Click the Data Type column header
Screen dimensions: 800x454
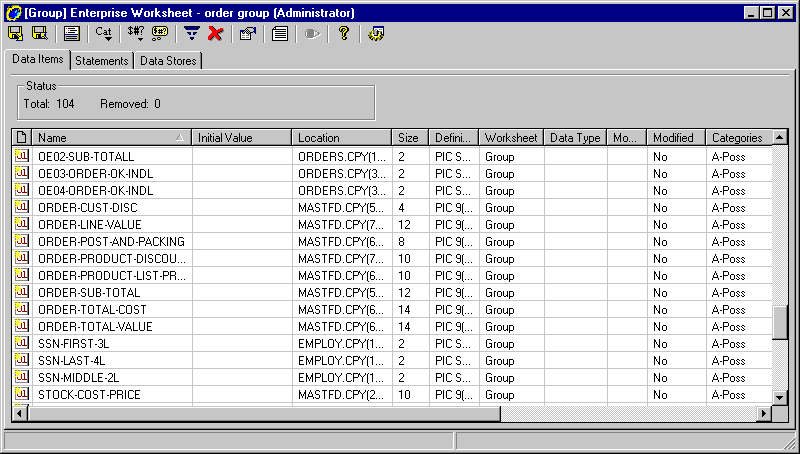(575, 138)
